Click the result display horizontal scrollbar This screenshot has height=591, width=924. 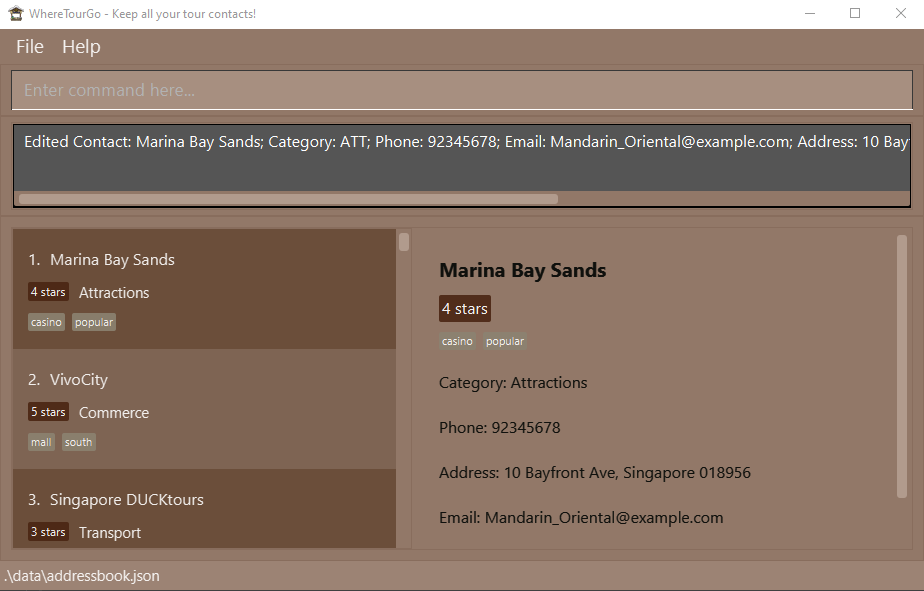288,198
